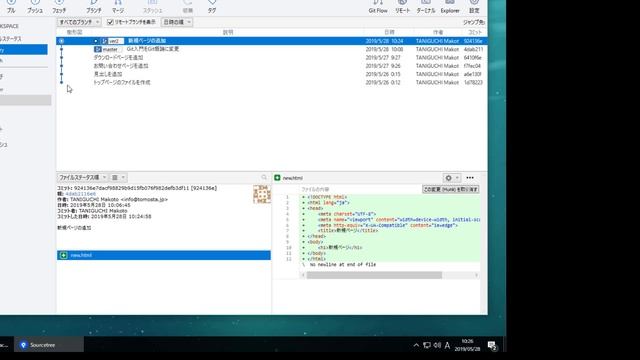Open the Windows notification center icon

(x=492, y=346)
